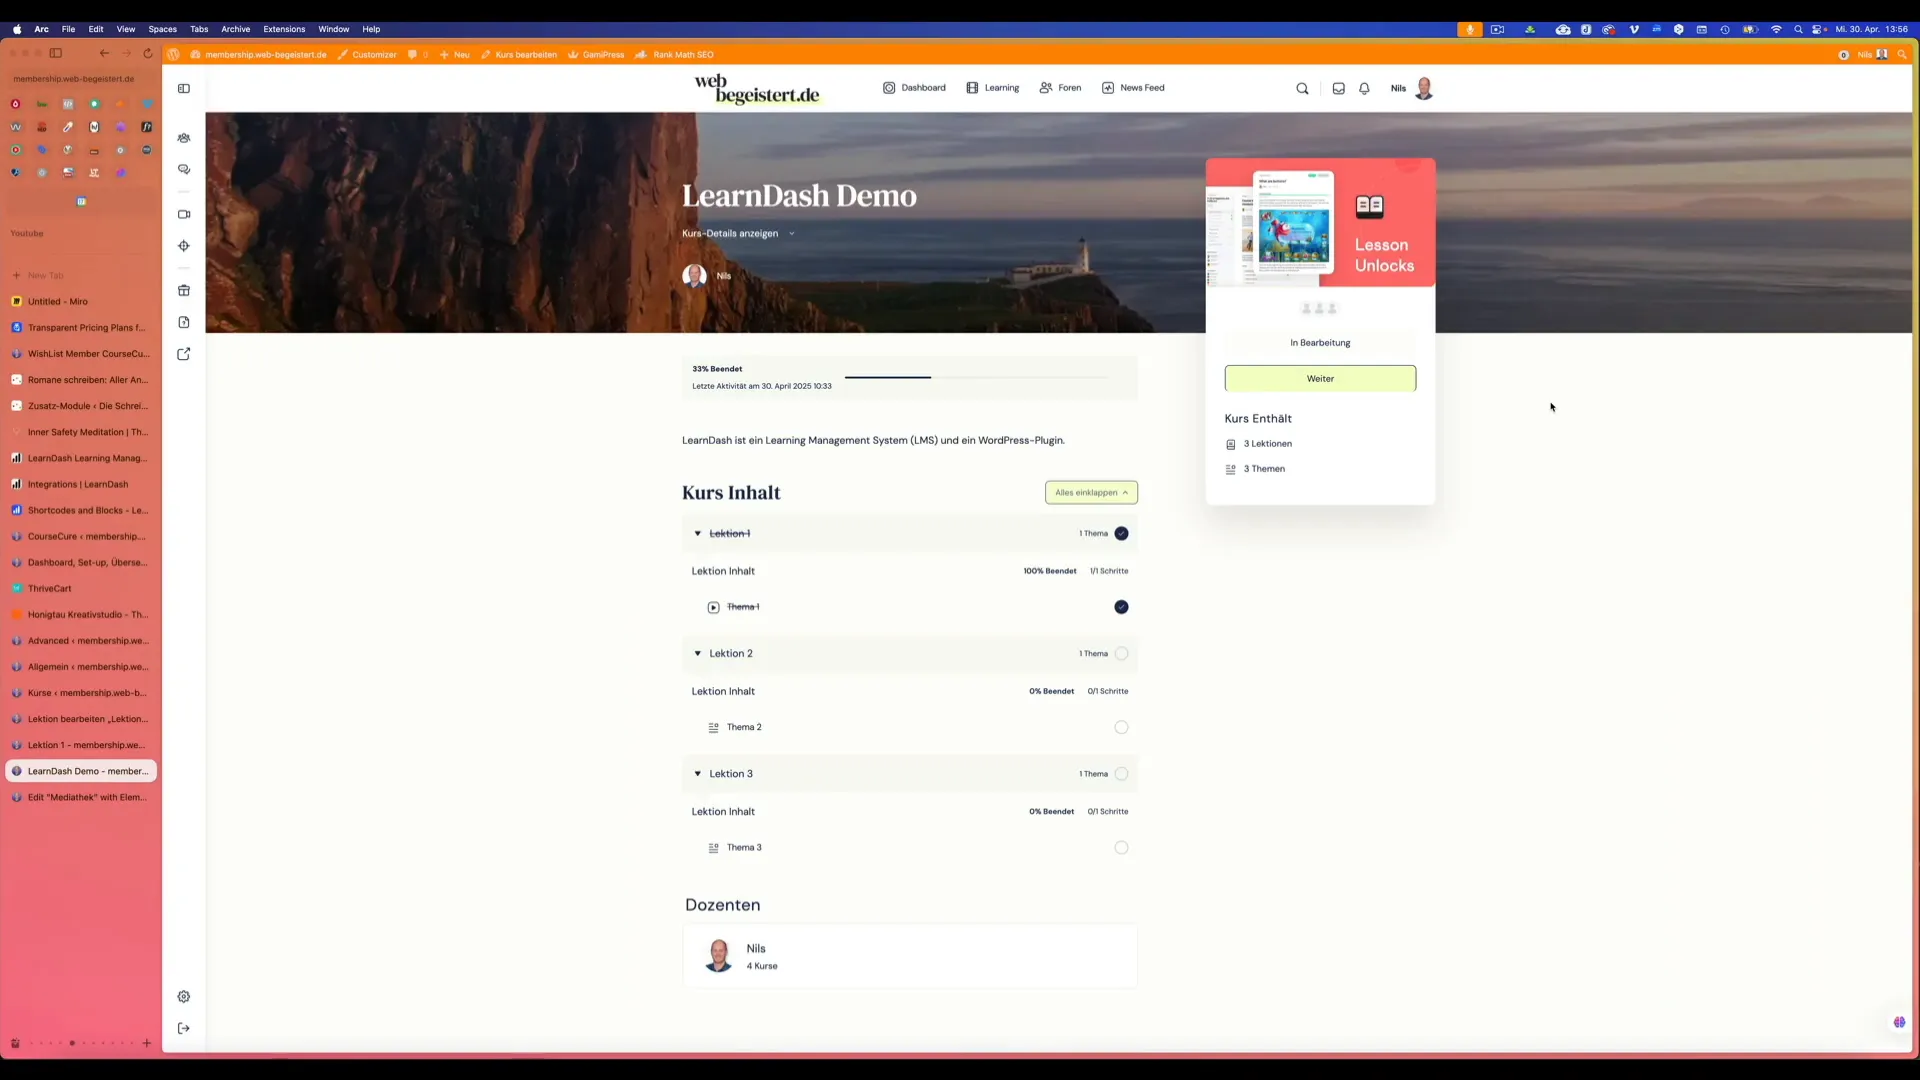The width and height of the screenshot is (1920, 1080).
Task: Go back with Arc back arrow
Action: 104,54
